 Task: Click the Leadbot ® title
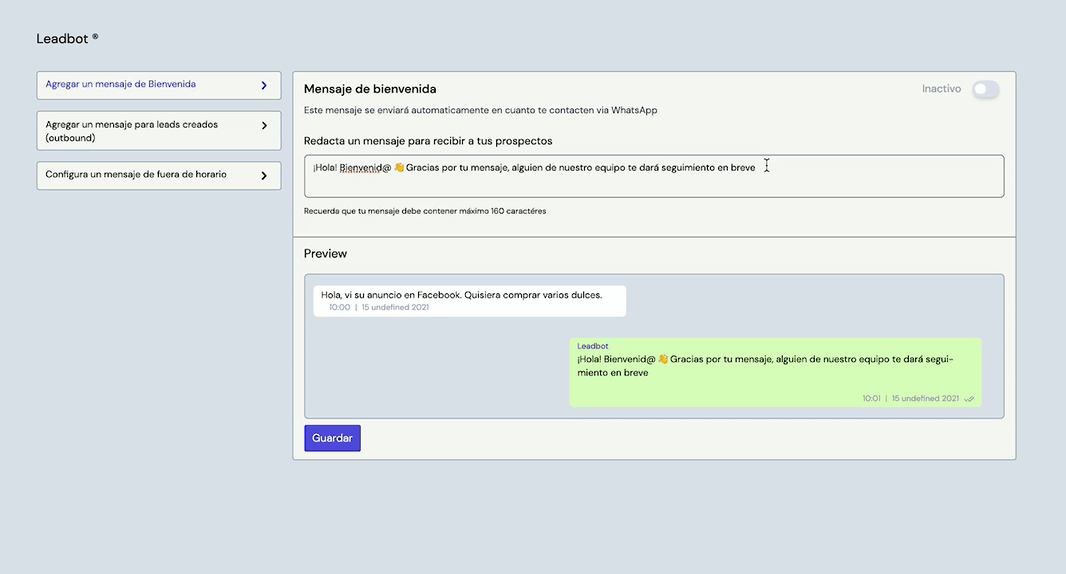67,39
